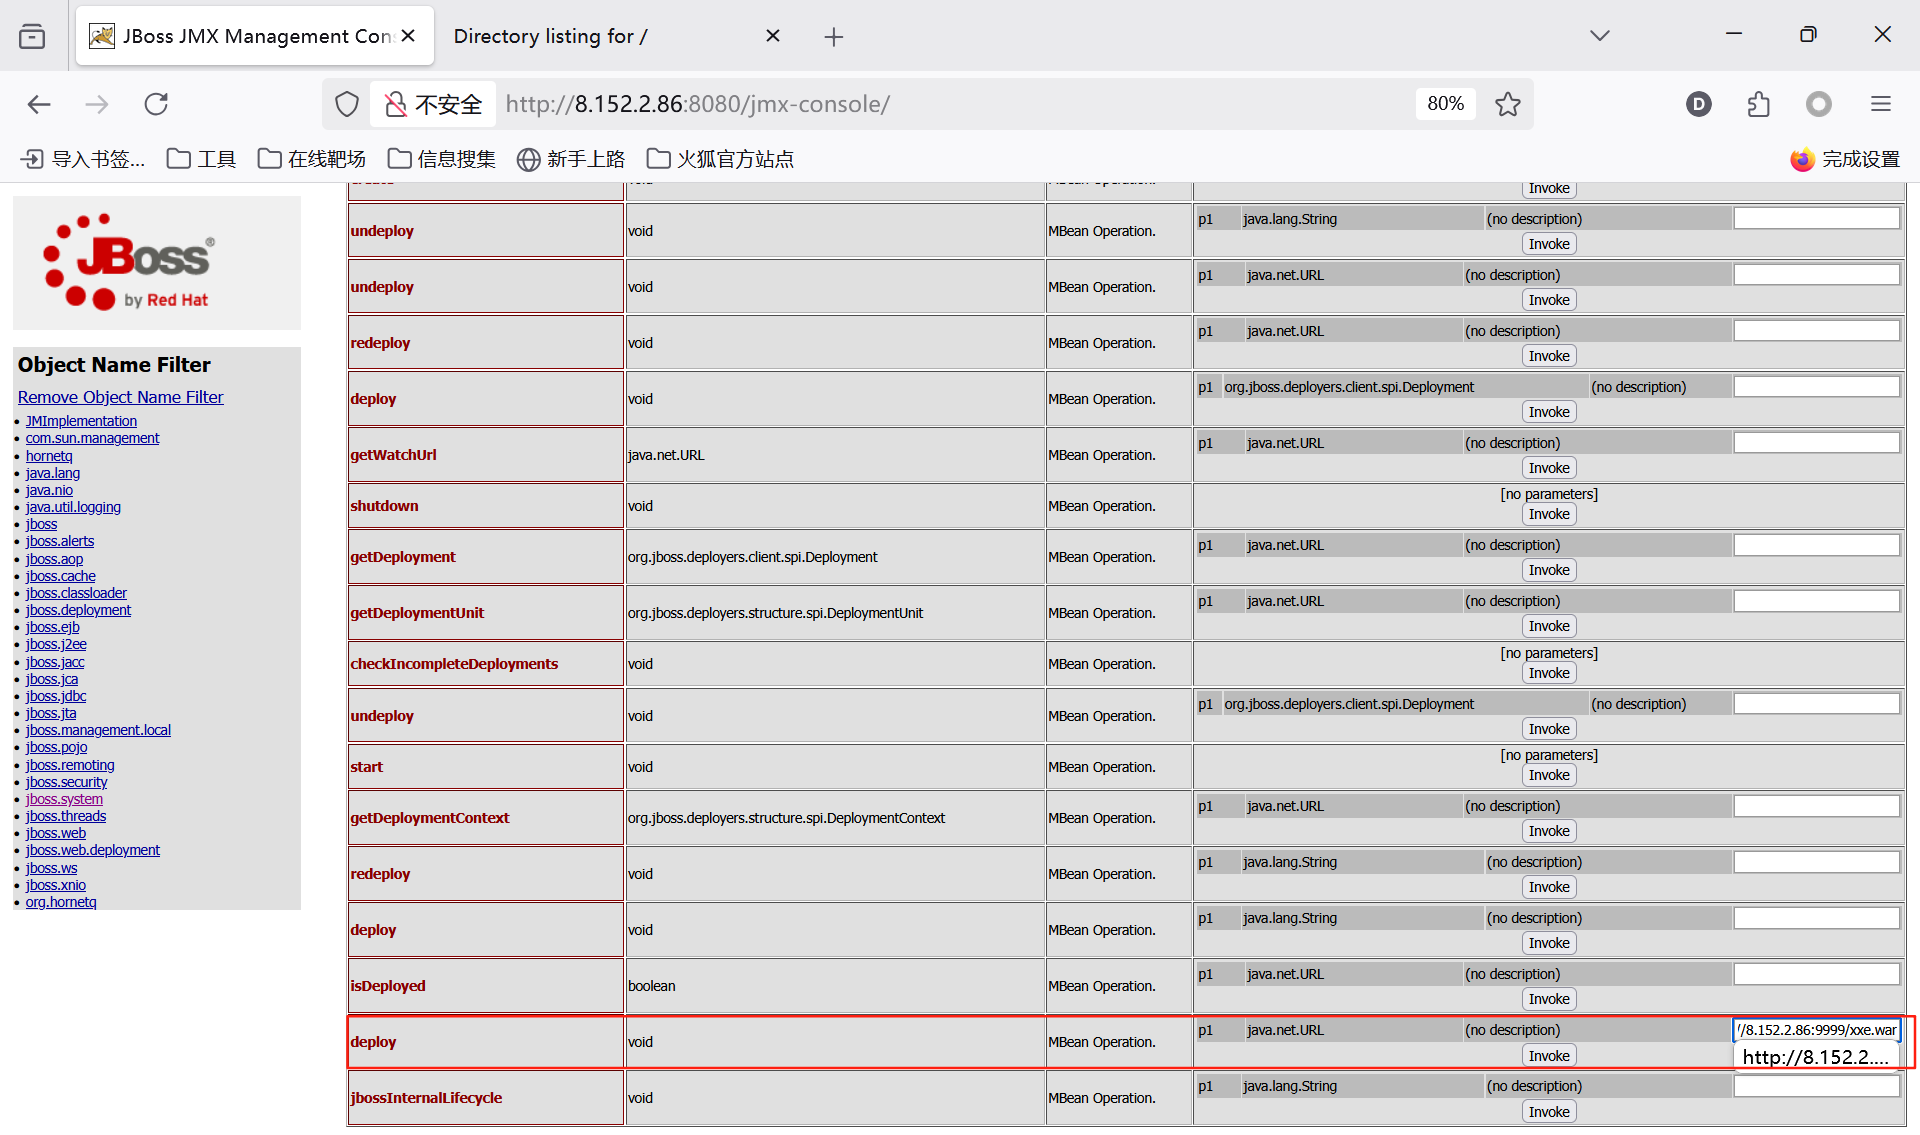Image resolution: width=1920 pixels, height=1135 pixels.
Task: Invoke the getWatchUrl operation
Action: pos(1549,468)
